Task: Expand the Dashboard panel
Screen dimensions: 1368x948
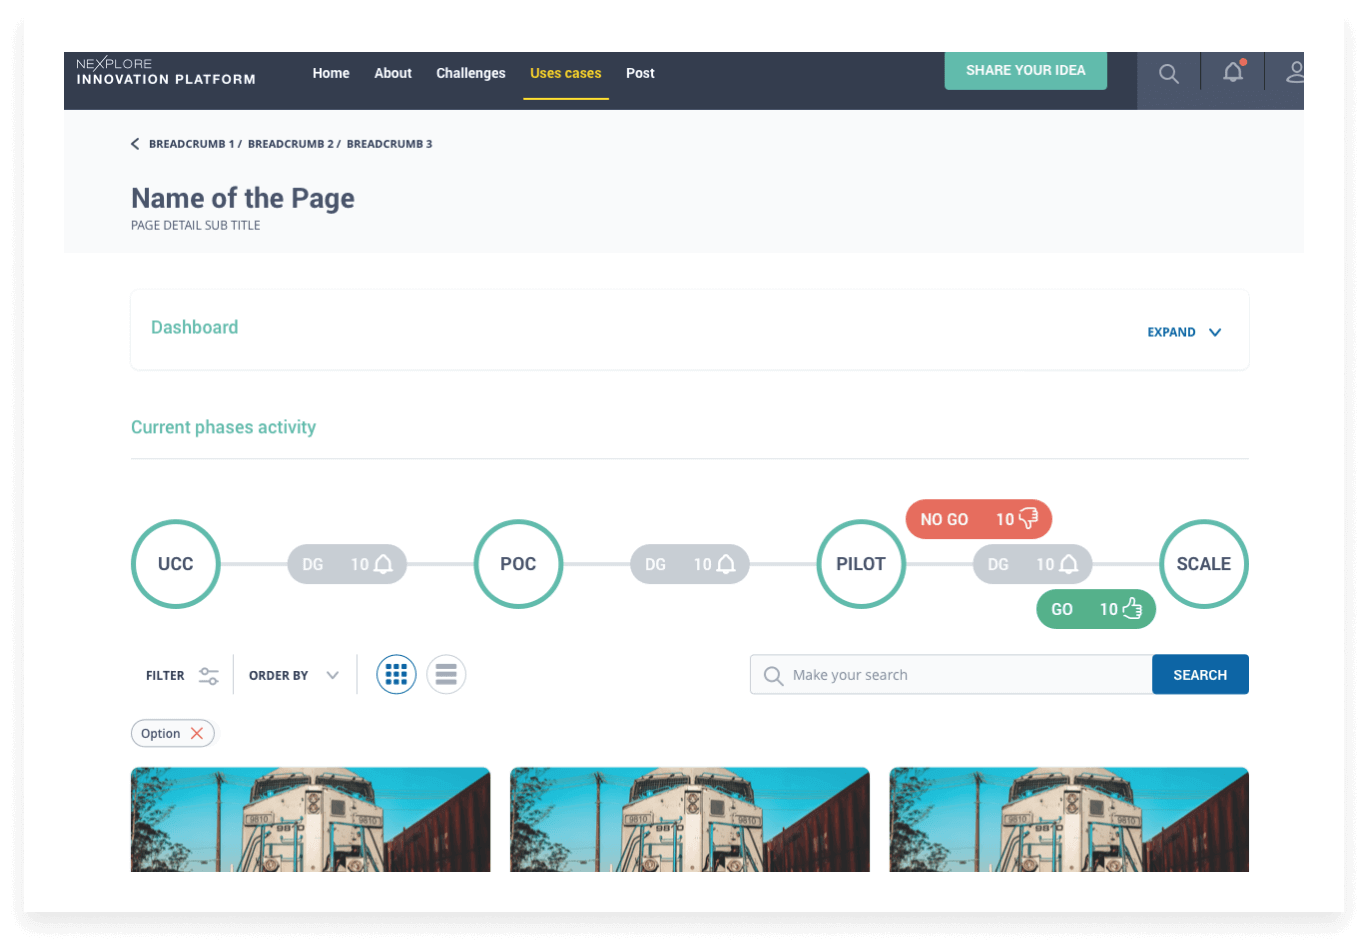Action: click(1185, 332)
